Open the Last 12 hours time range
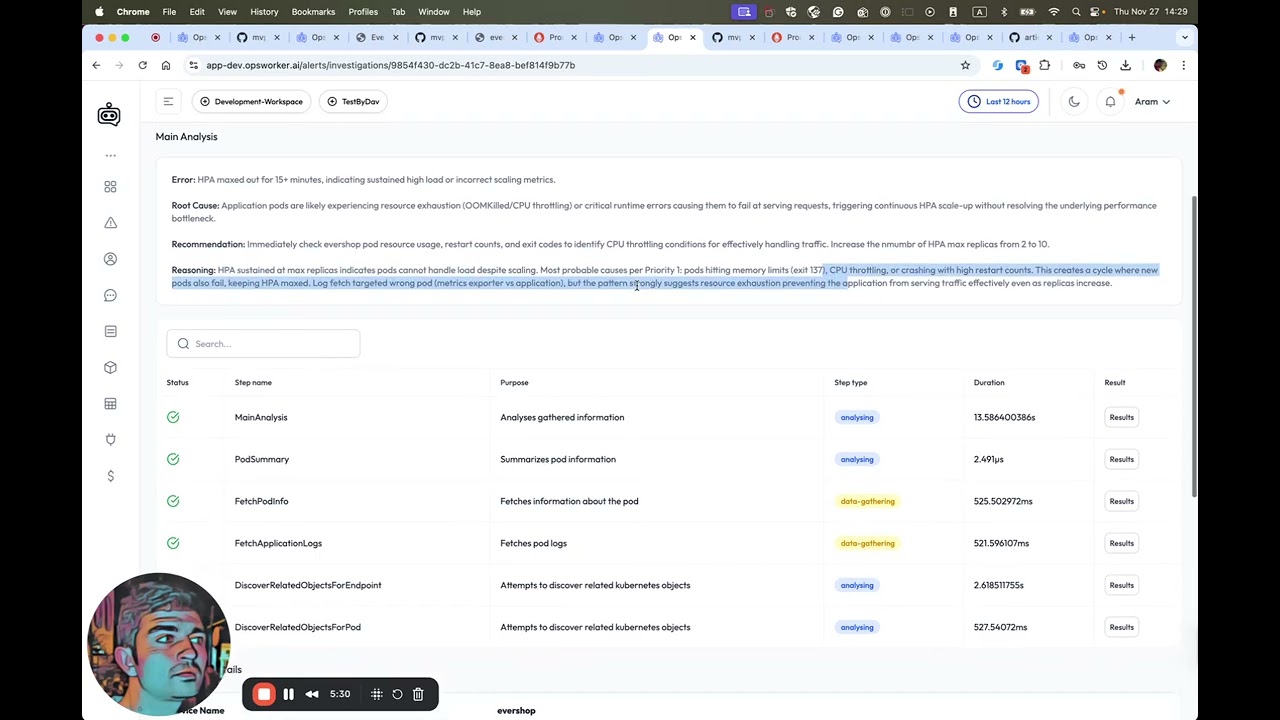Image resolution: width=1280 pixels, height=720 pixels. (x=999, y=101)
